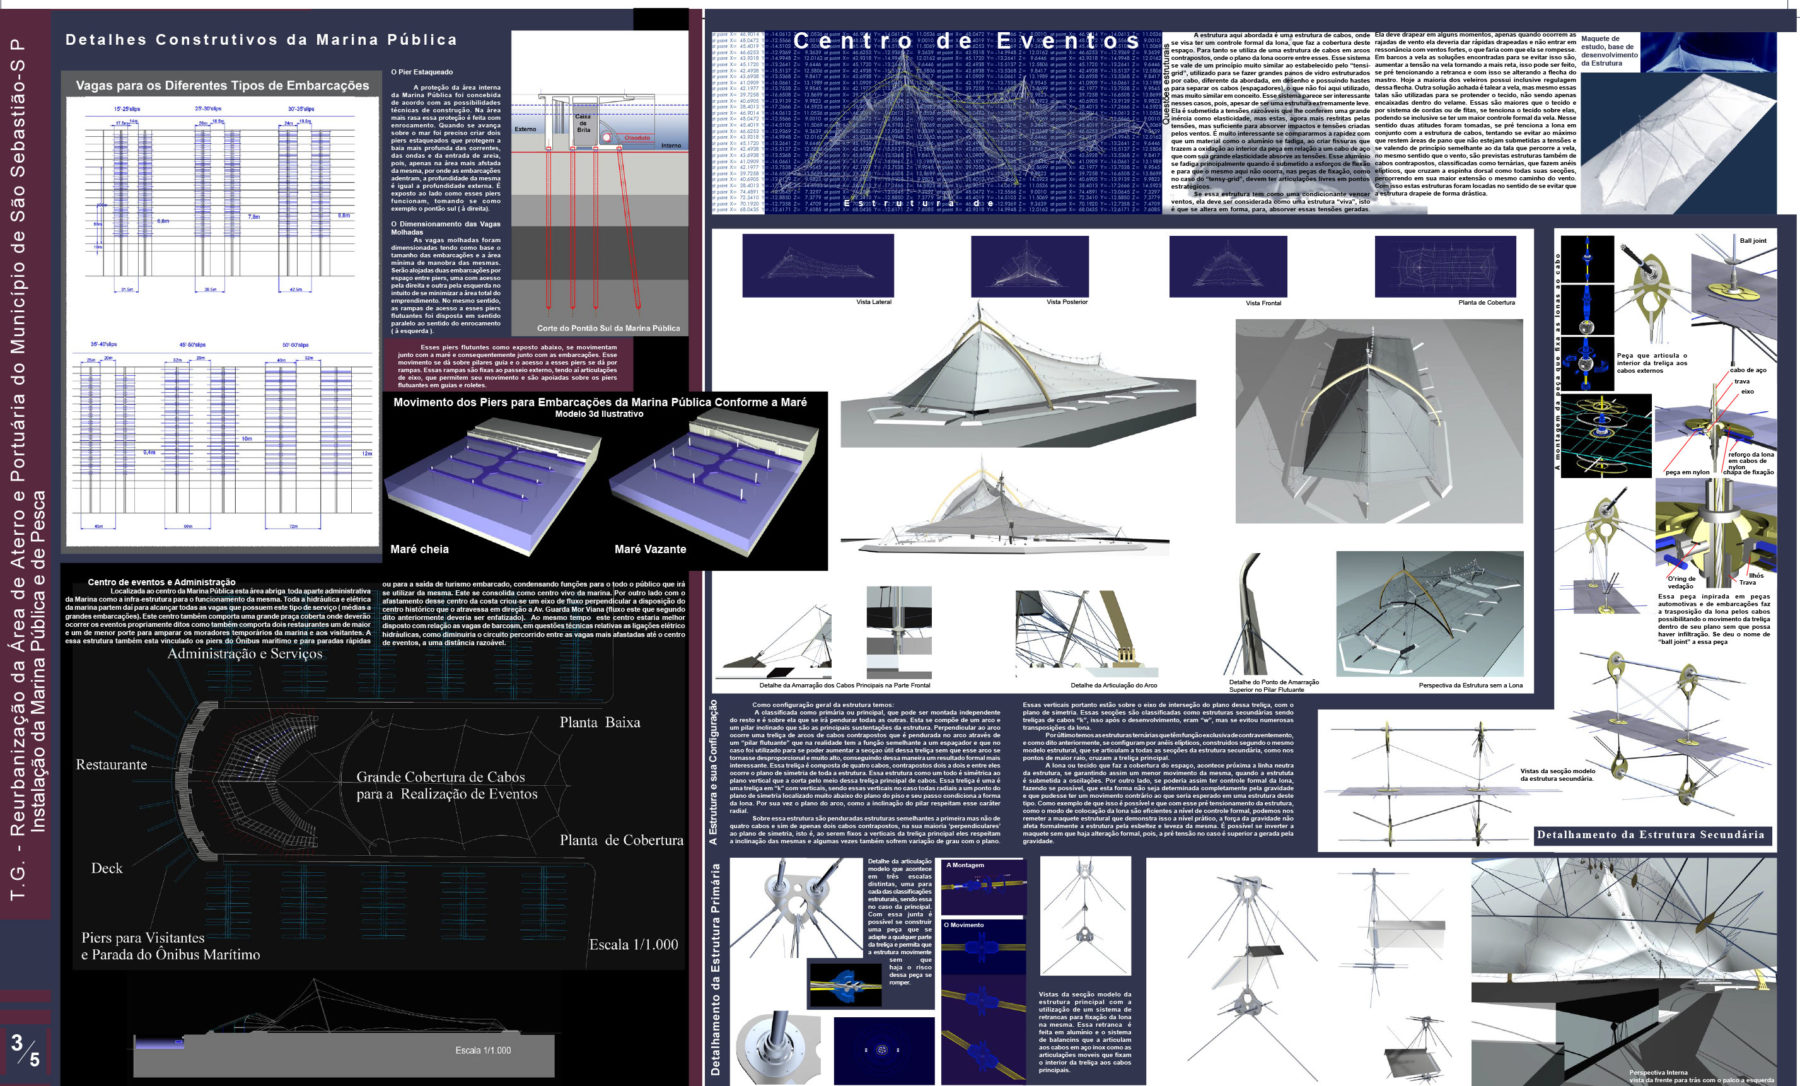Screen dimensions: 1800x1086
Task: Select the 'Vista Posterior' view thumbnail
Action: click(x=1029, y=265)
